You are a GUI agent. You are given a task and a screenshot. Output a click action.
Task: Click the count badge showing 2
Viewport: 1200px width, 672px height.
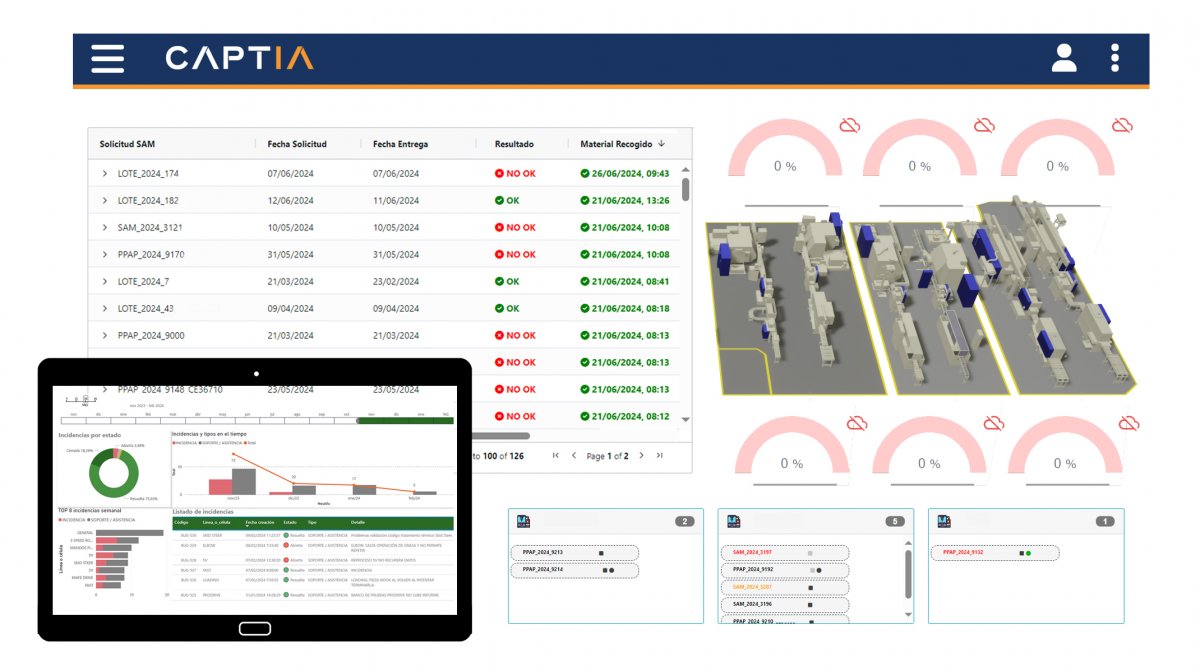click(x=685, y=521)
